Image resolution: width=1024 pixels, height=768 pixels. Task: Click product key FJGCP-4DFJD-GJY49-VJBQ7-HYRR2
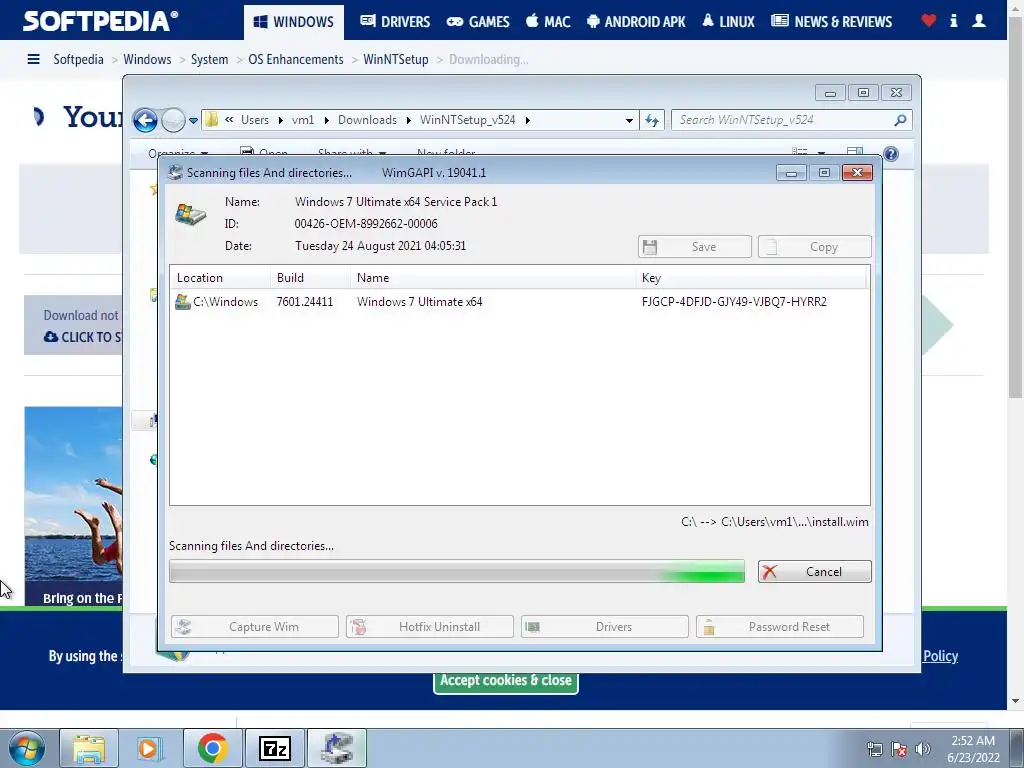[734, 302]
